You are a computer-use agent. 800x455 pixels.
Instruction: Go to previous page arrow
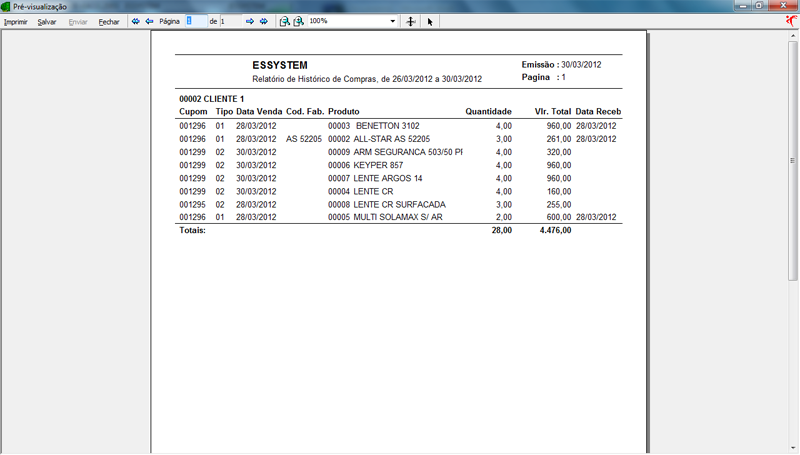tap(149, 21)
